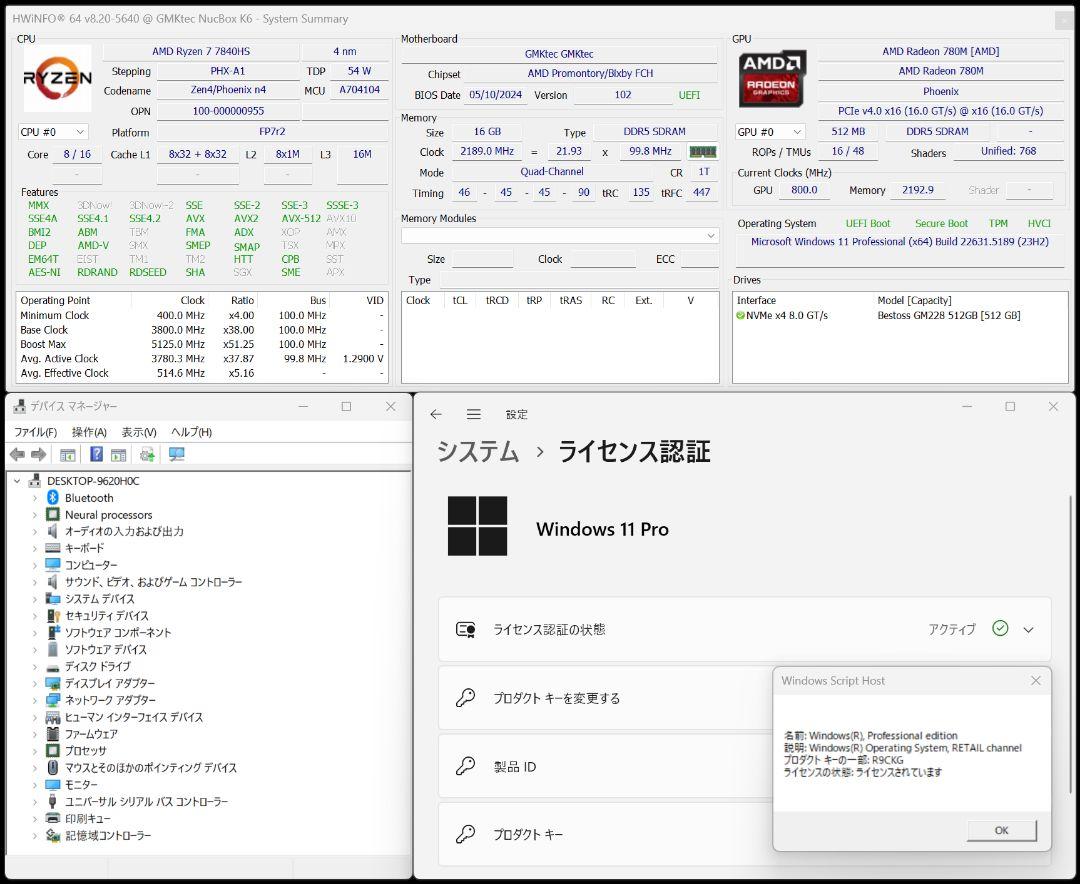Viewport: 1080px width, 884px height.
Task: Open the GPU #0 selector dropdown
Action: click(x=770, y=132)
